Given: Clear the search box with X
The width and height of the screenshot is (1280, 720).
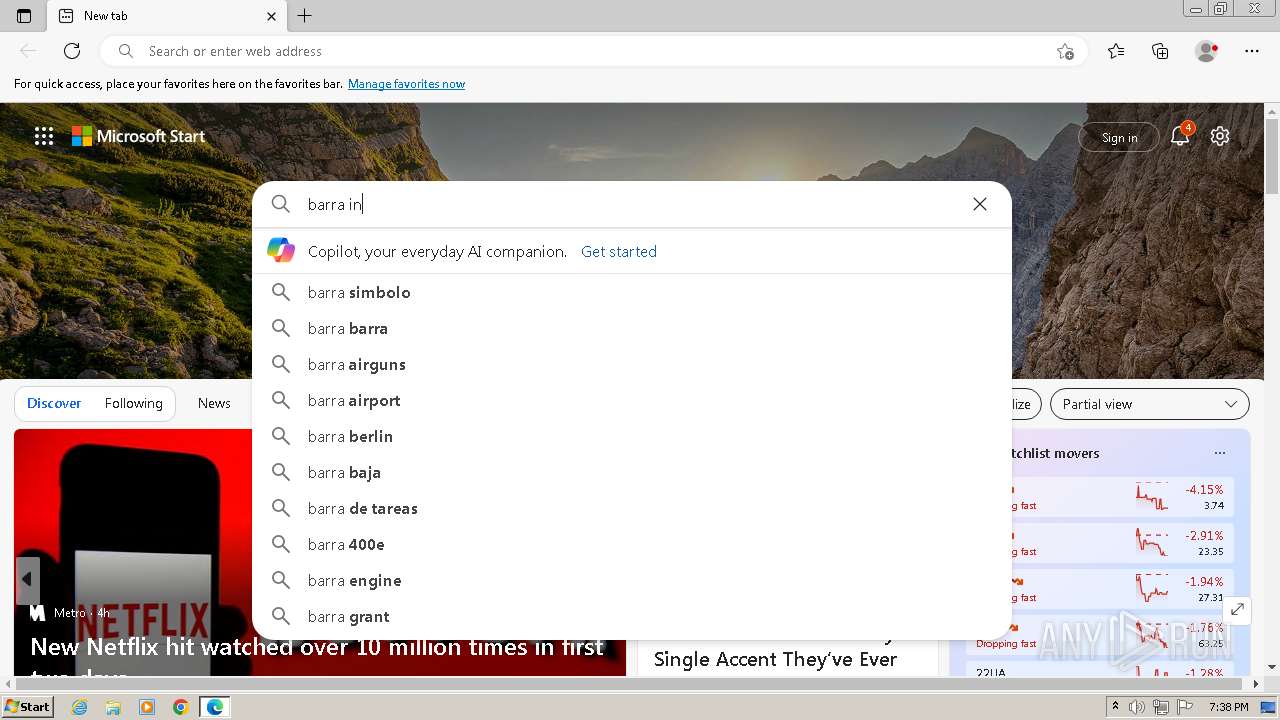Looking at the screenshot, I should tap(980, 204).
